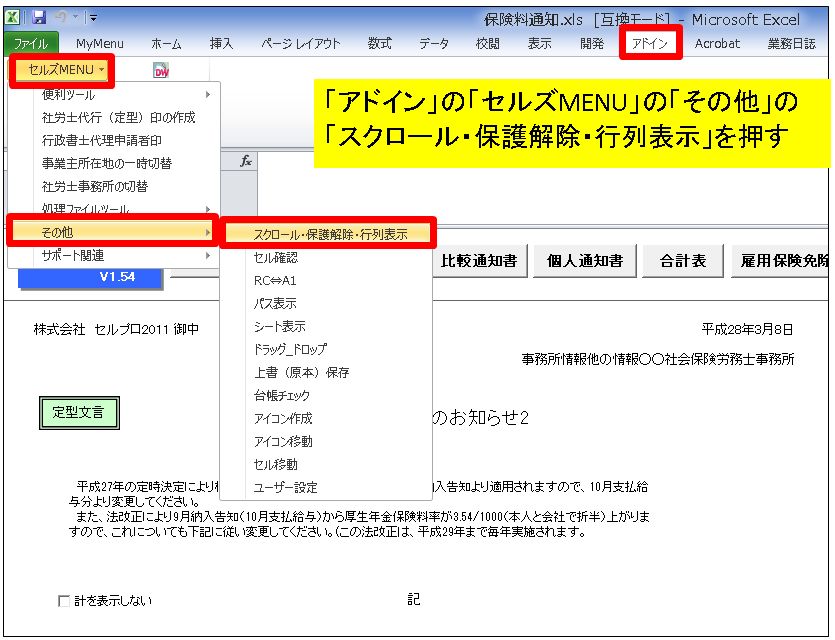Switch to the 開発 tab
This screenshot has width=835, height=640.
pyautogui.click(x=592, y=44)
